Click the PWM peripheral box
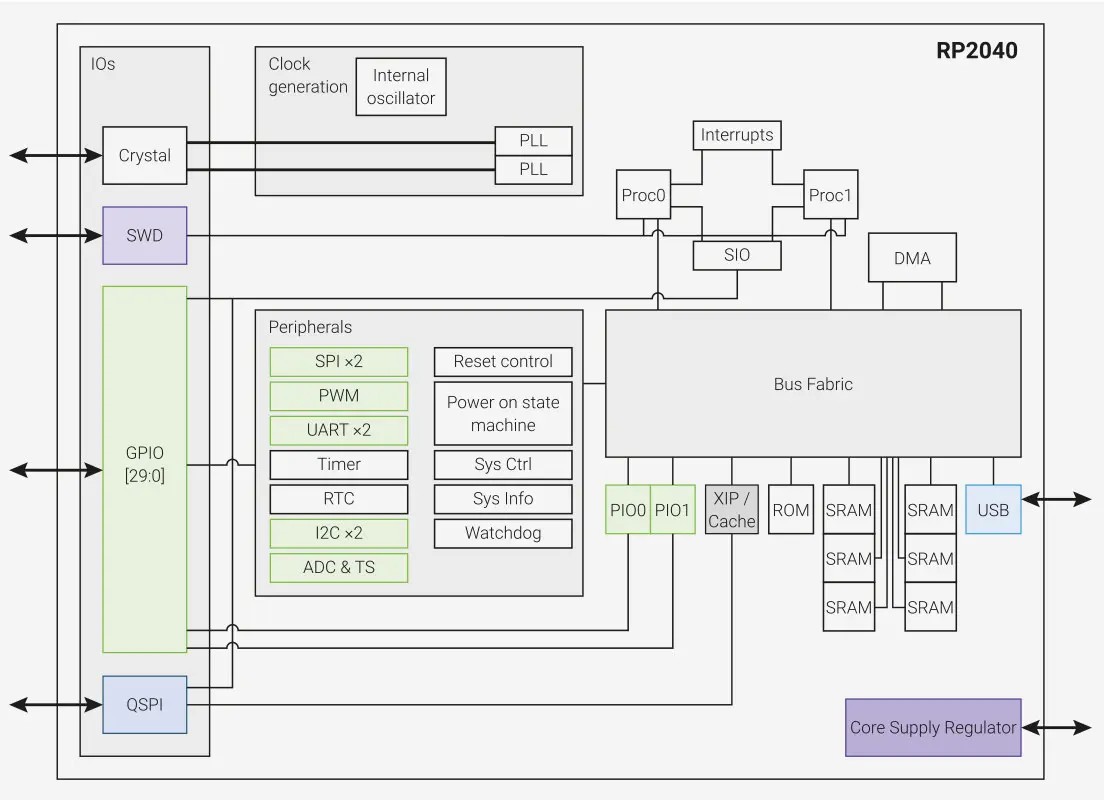Viewport: 1104px width, 800px height. coord(339,396)
